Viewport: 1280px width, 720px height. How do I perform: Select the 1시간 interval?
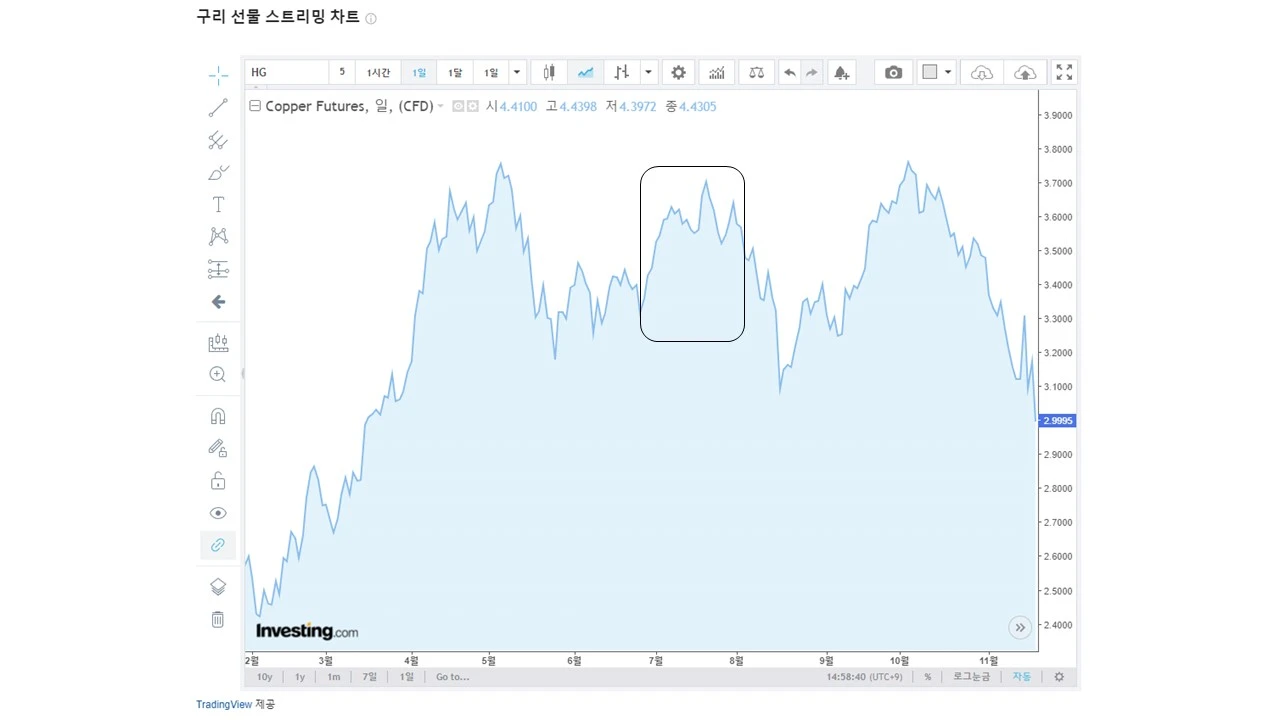click(378, 72)
